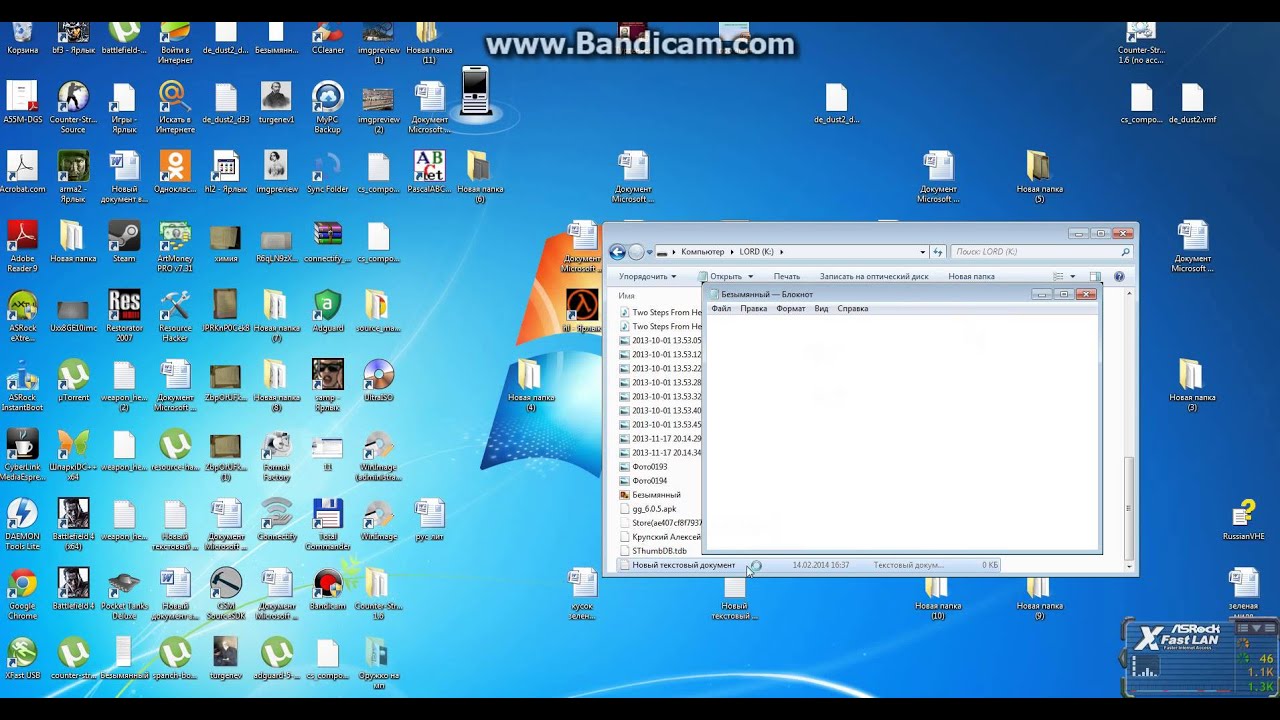Open the Вид menu in Notepad

821,309
